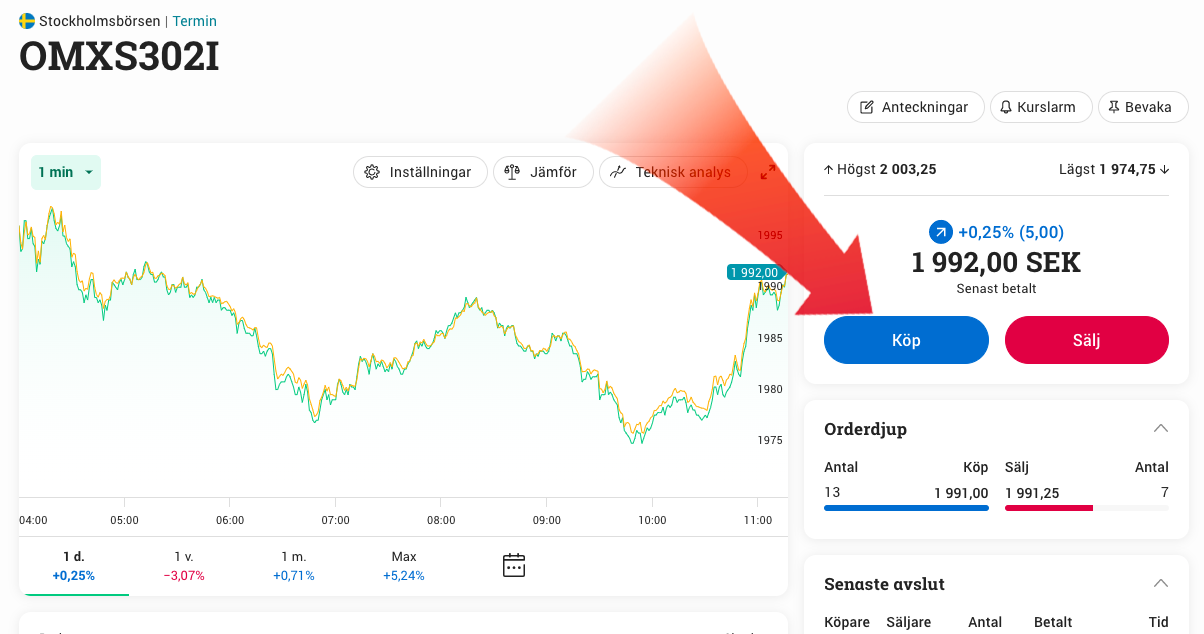Set a Kurslarm price alert
This screenshot has width=1204, height=634.
coord(1038,107)
